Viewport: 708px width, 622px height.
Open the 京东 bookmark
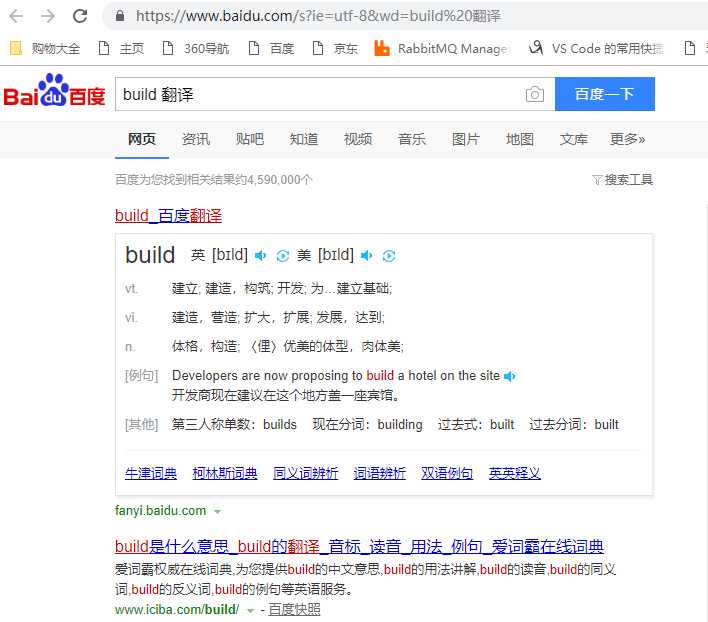tap(335, 48)
